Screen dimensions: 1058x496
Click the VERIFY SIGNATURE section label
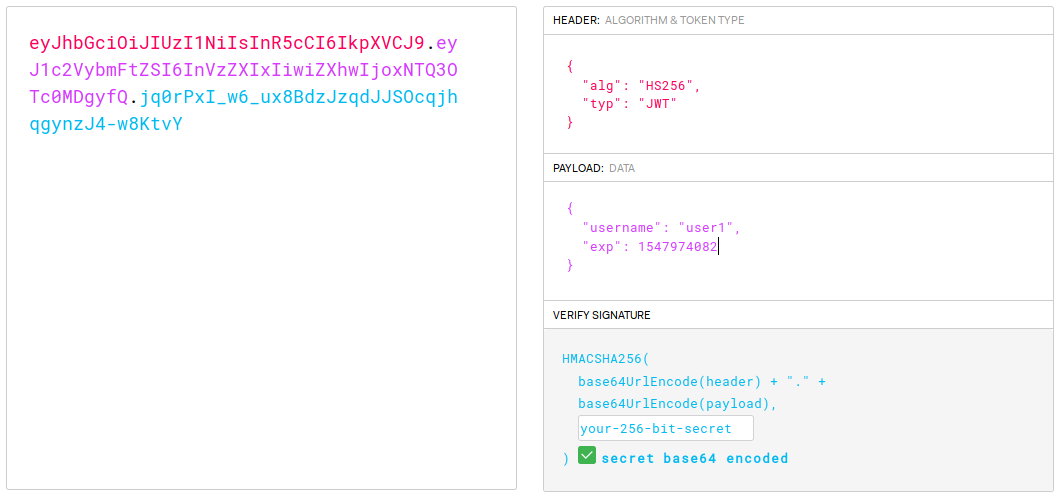(601, 315)
